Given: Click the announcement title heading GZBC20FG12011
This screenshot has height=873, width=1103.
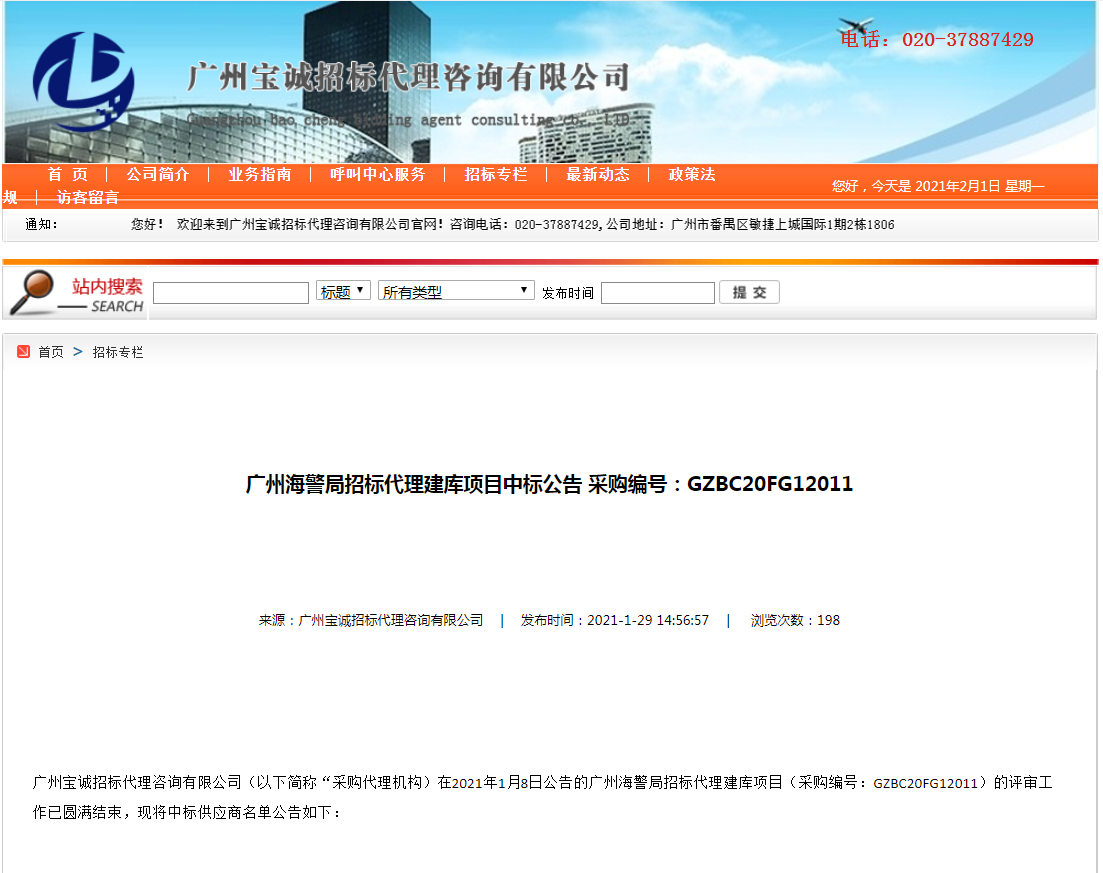Looking at the screenshot, I should tap(549, 484).
